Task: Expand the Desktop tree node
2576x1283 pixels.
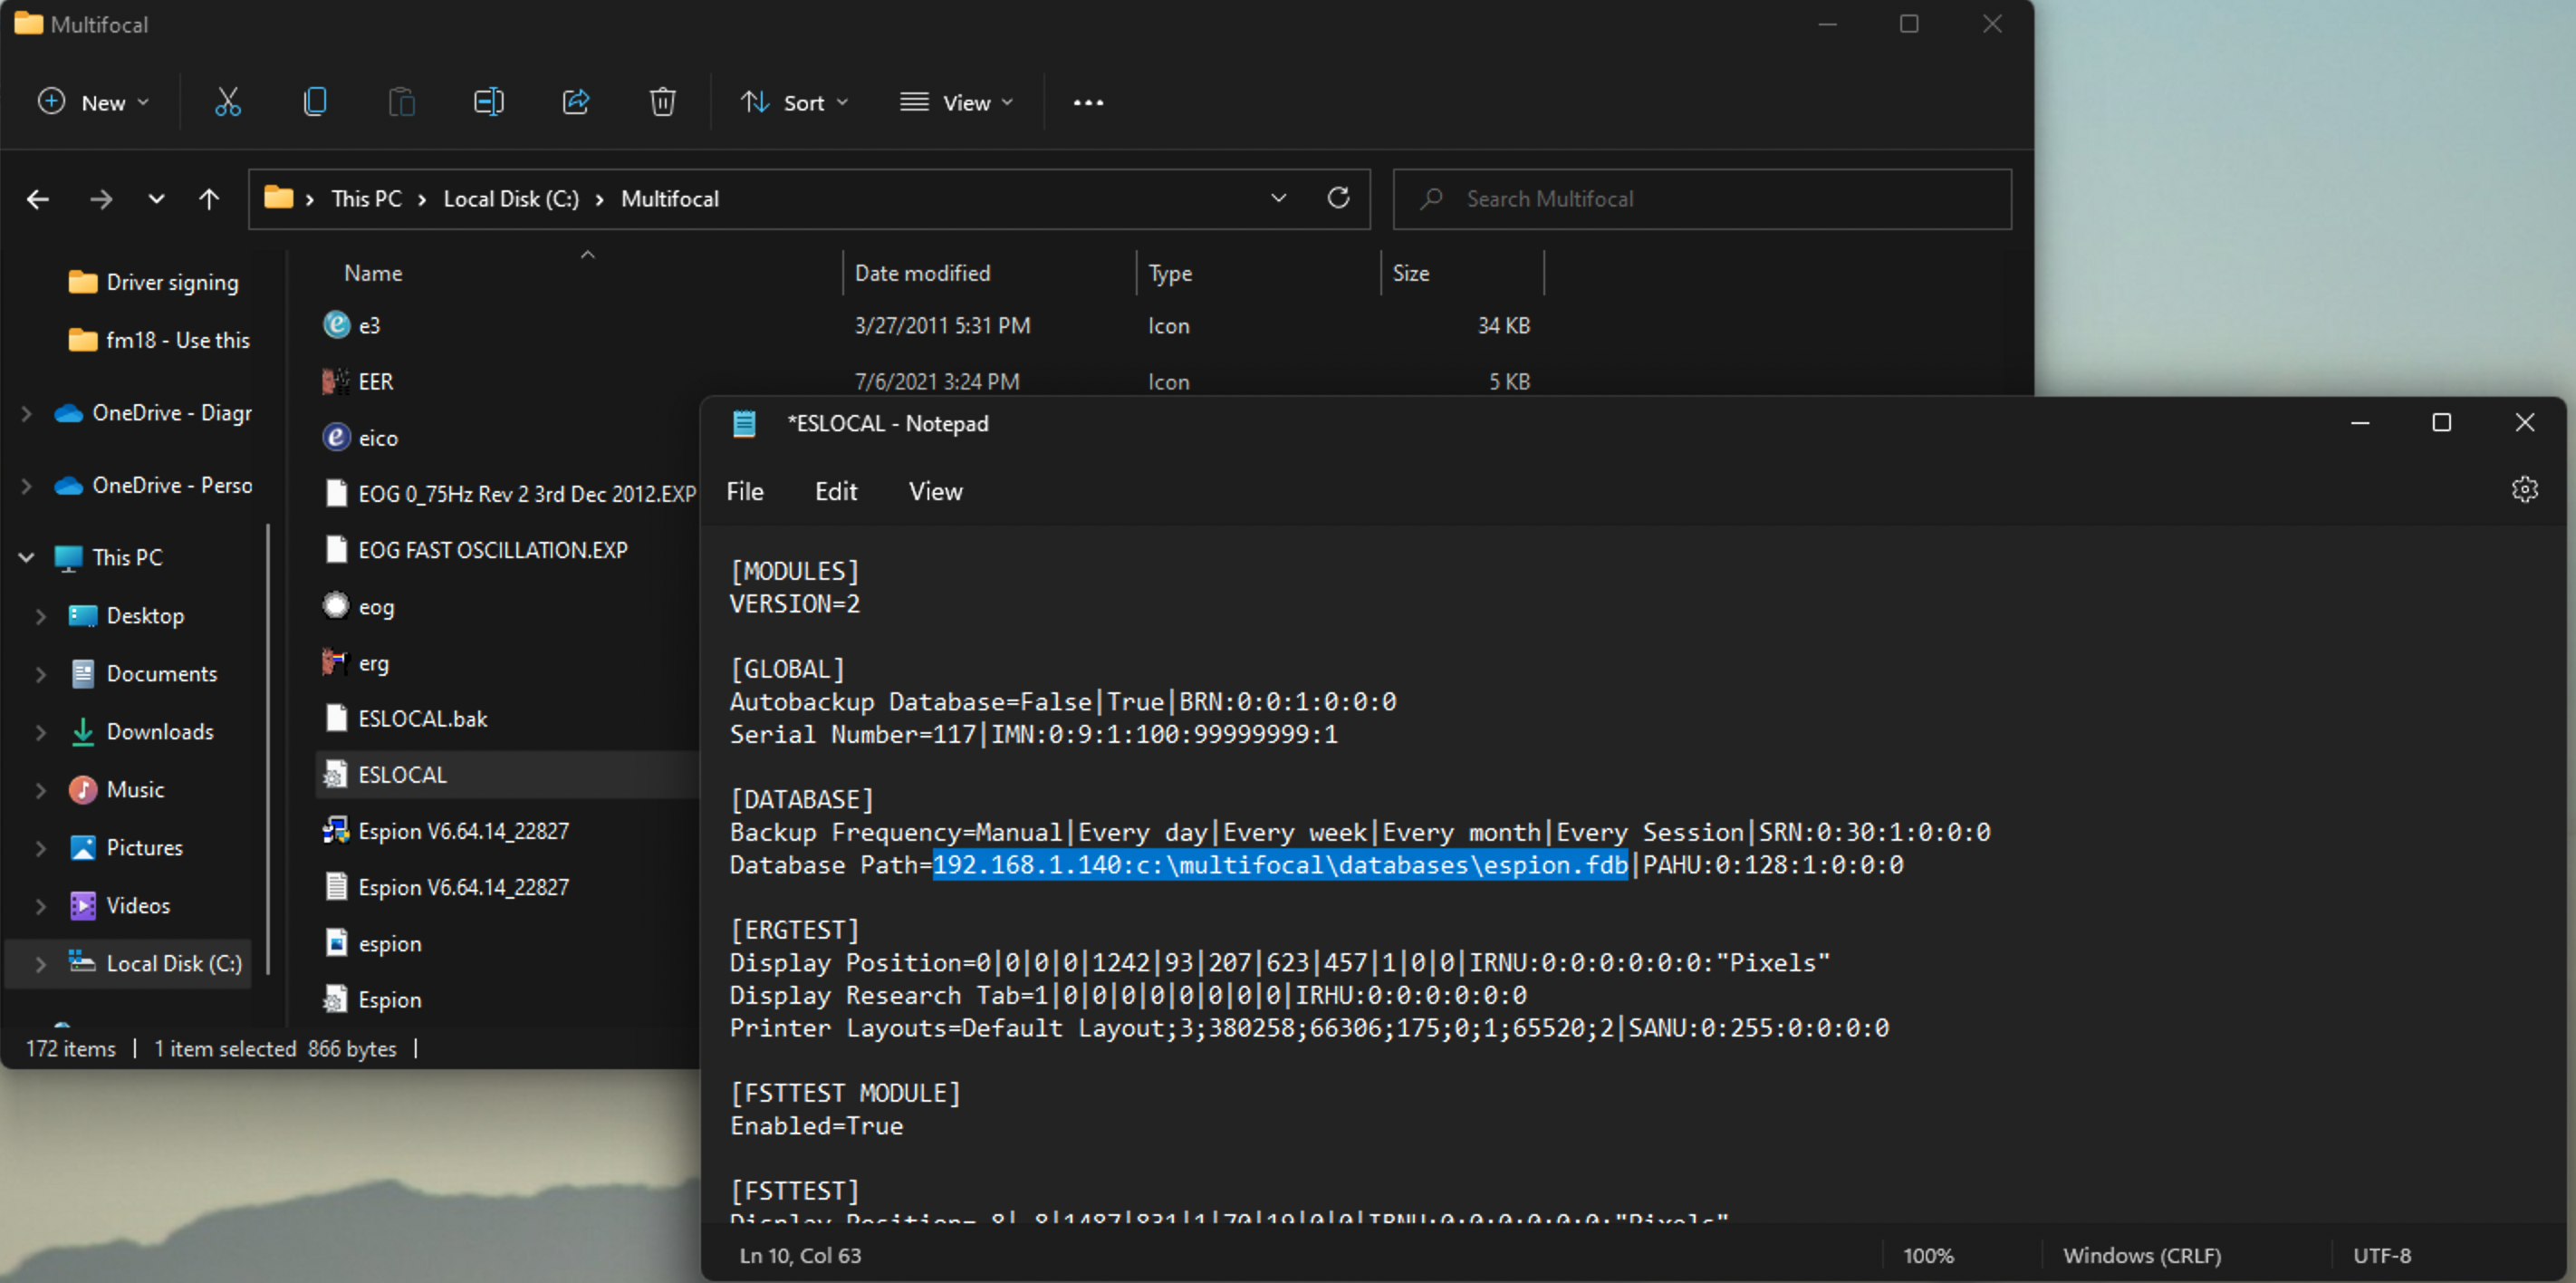Action: pos(41,616)
